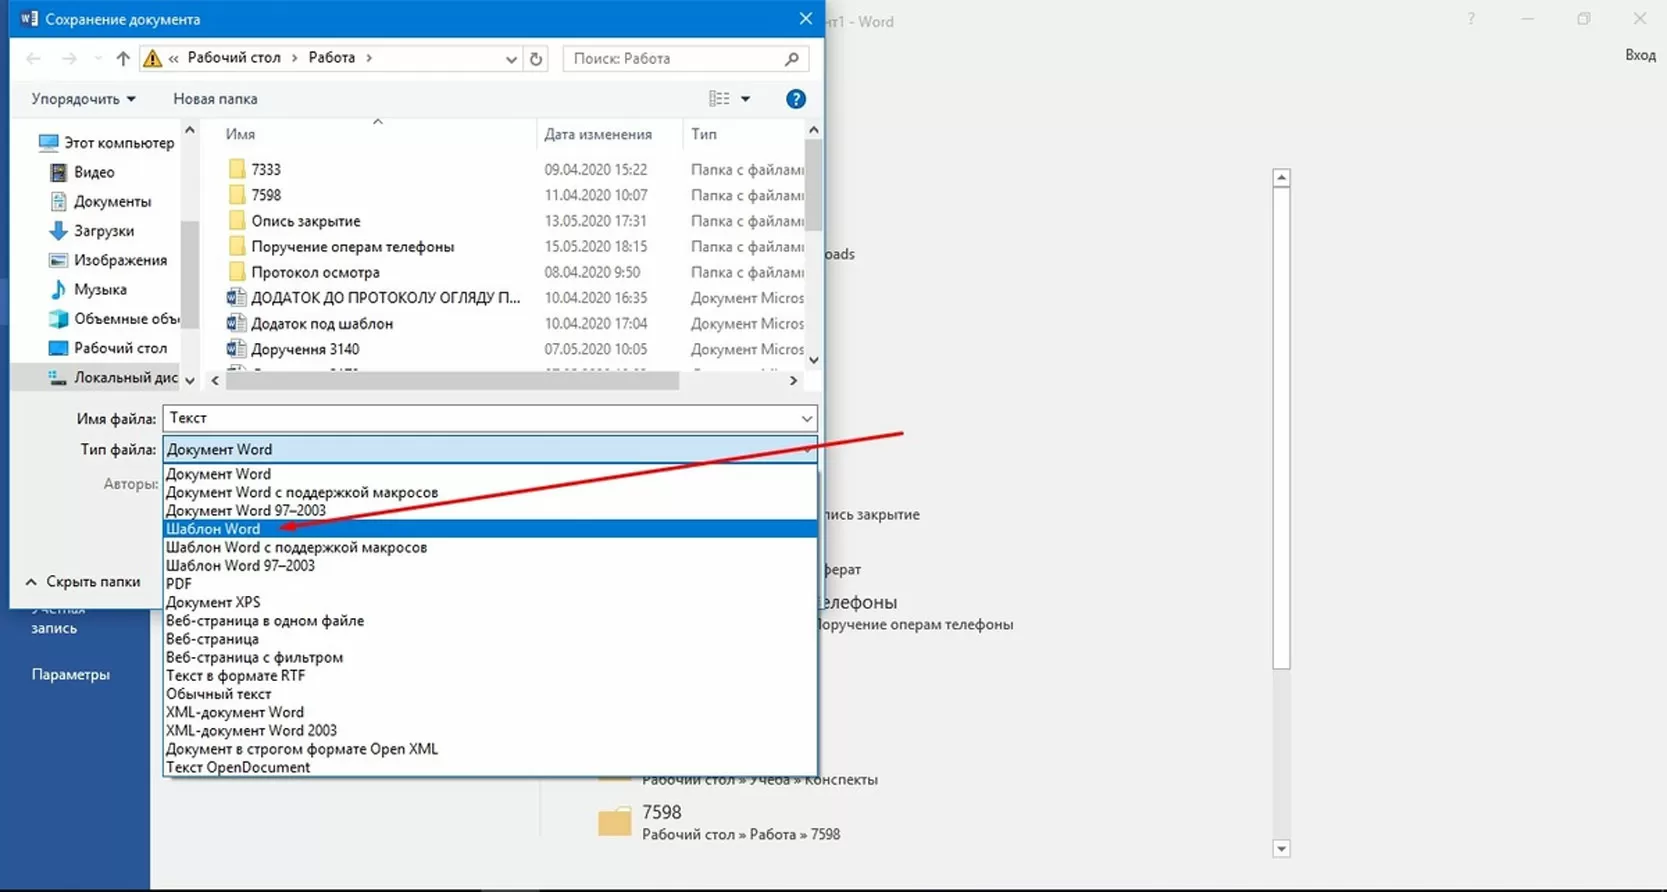Open Документы in the navigation pane

(100, 201)
